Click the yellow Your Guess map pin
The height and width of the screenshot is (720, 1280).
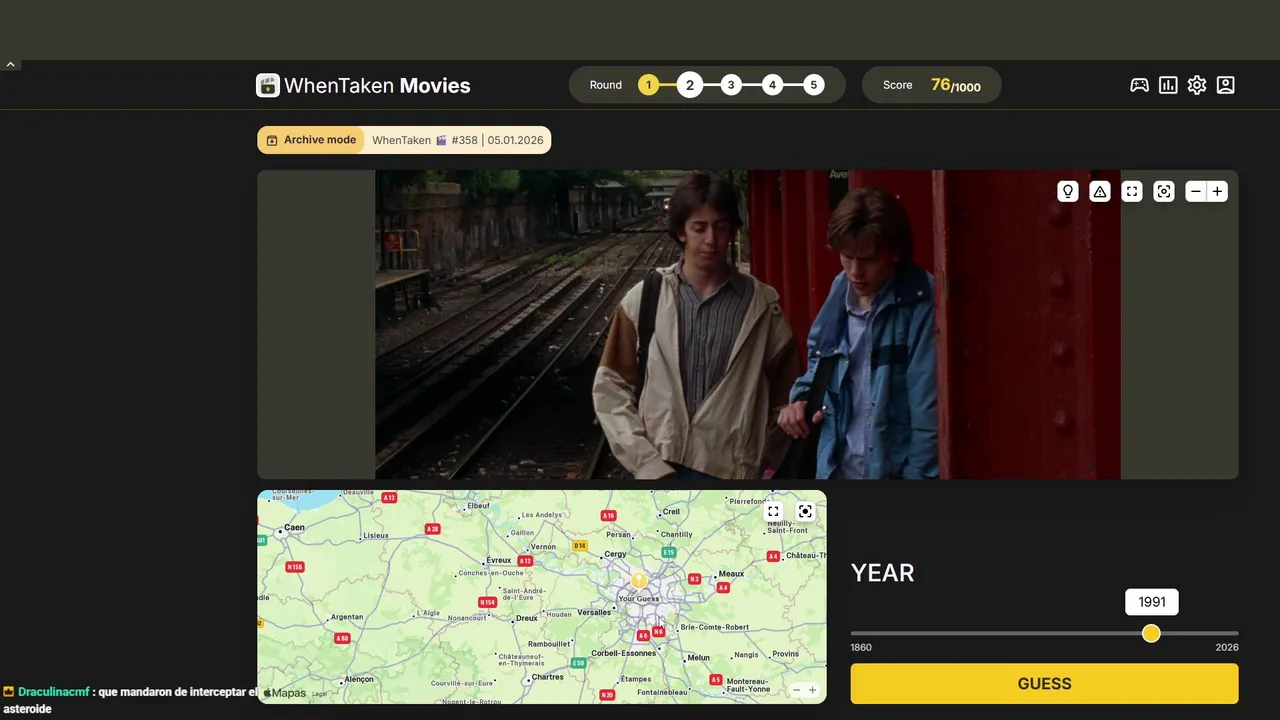tap(639, 580)
